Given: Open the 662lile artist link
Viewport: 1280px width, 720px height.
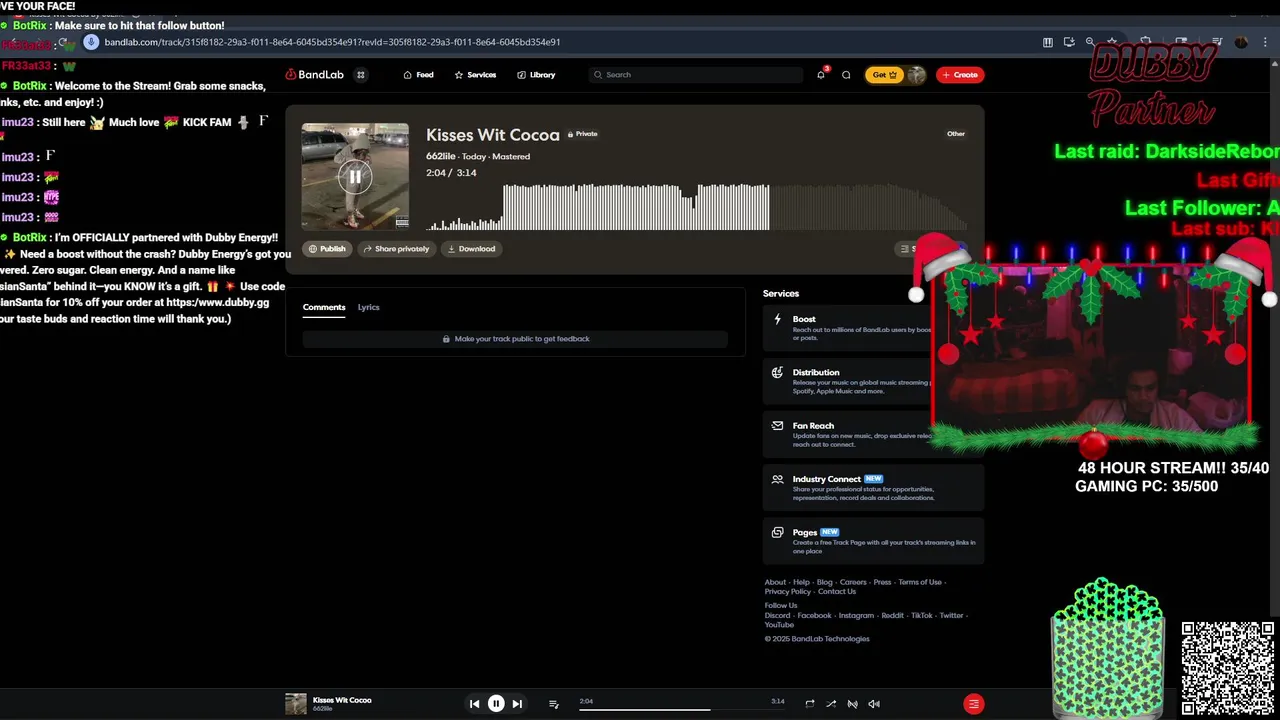Looking at the screenshot, I should (x=441, y=157).
